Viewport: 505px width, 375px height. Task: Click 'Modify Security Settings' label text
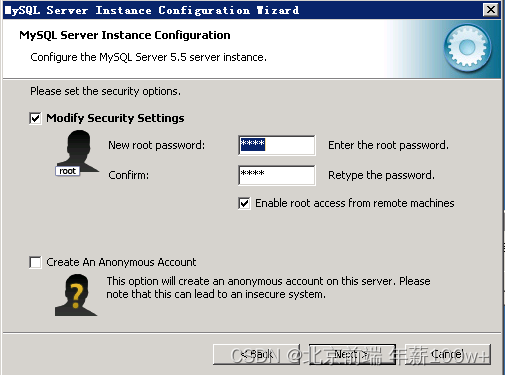click(x=115, y=118)
